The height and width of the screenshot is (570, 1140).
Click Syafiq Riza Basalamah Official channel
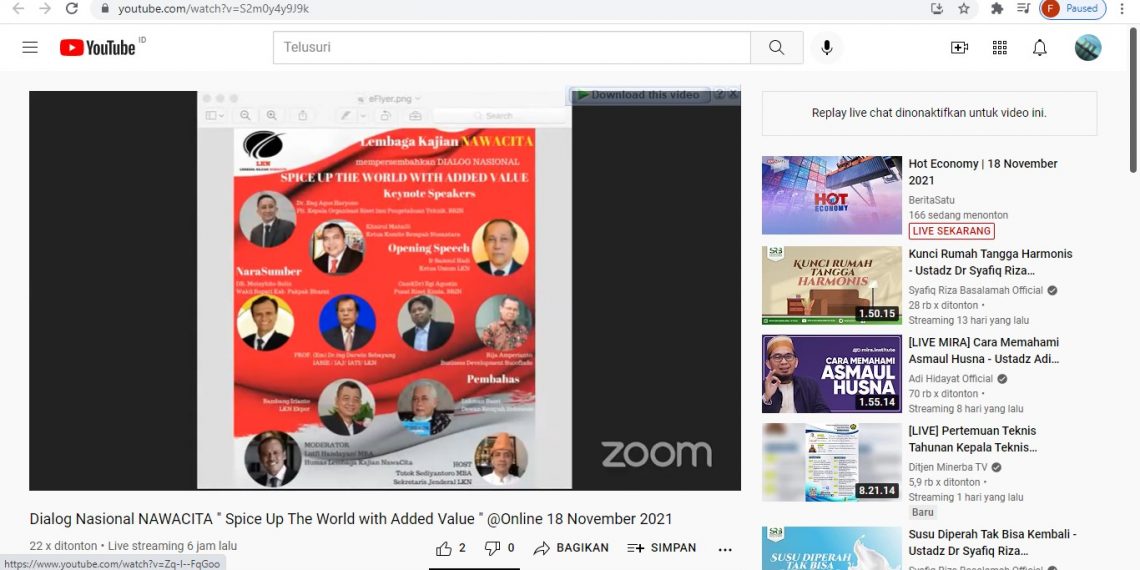[x=976, y=290]
